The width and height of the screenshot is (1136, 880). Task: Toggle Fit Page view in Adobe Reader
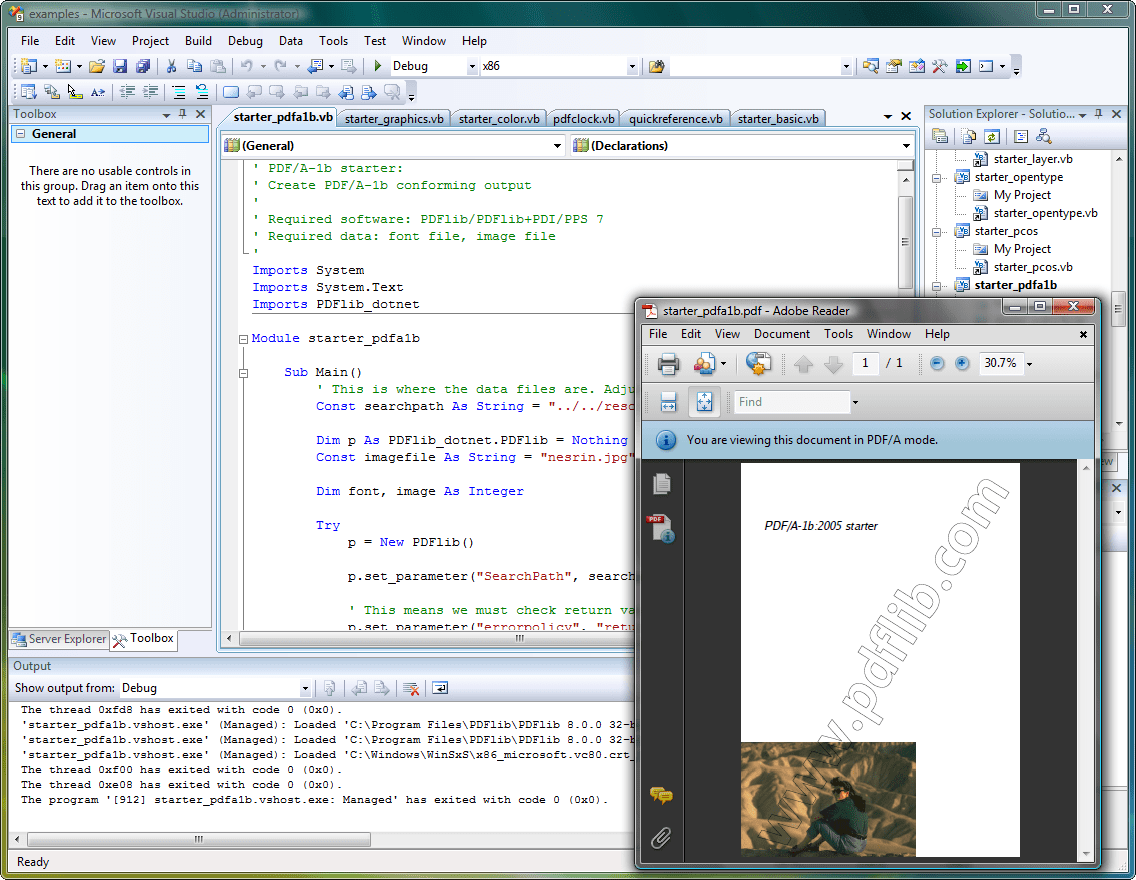pyautogui.click(x=705, y=401)
